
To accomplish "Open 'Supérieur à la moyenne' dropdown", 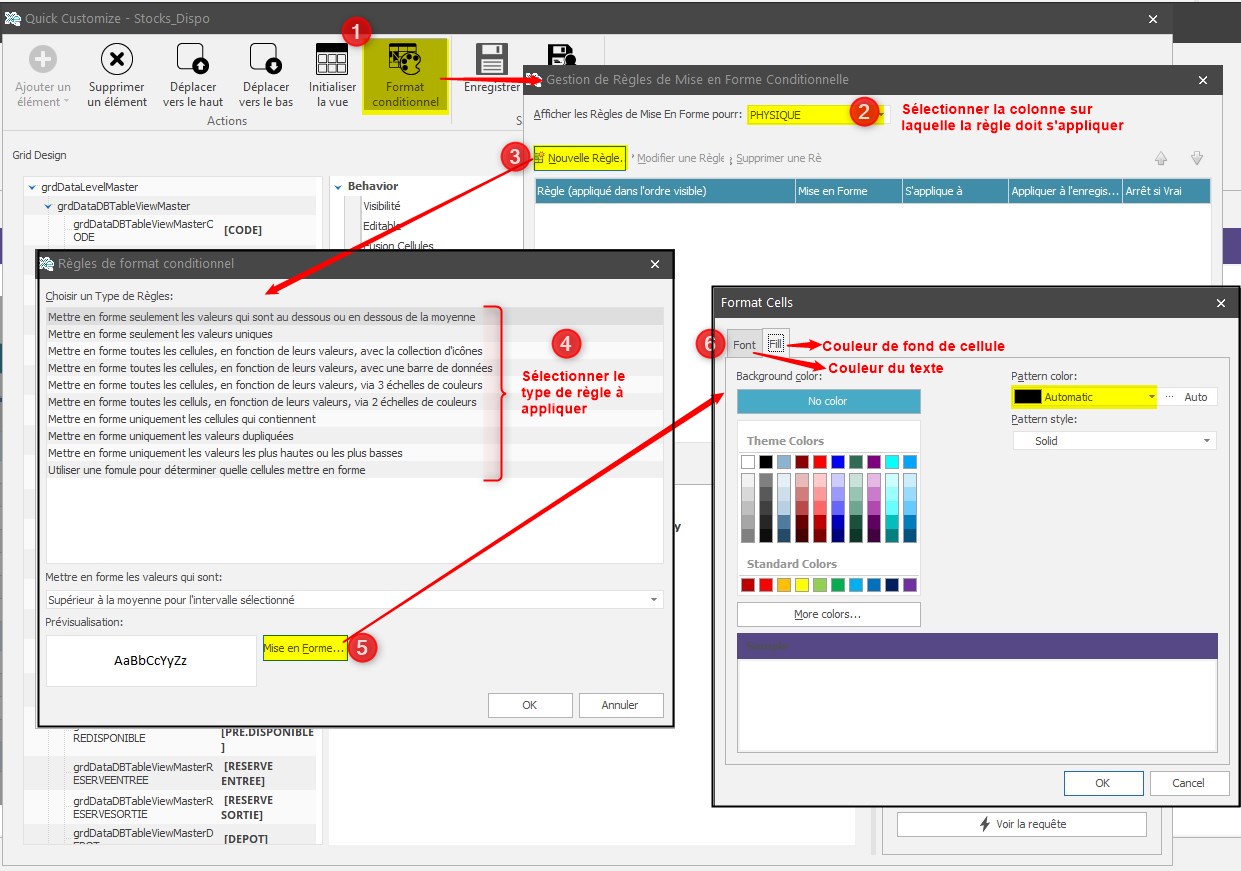I will tap(654, 600).
